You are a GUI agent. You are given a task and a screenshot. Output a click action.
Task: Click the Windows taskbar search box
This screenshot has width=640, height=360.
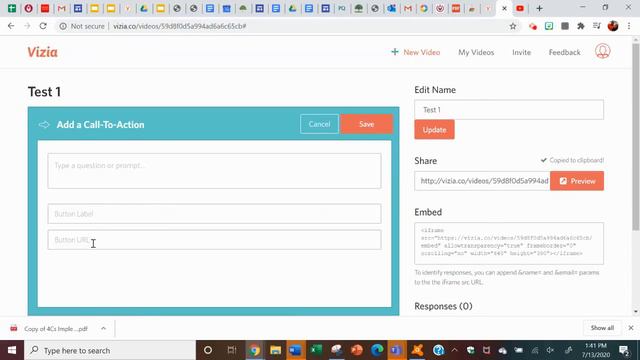pyautogui.click(x=110, y=350)
